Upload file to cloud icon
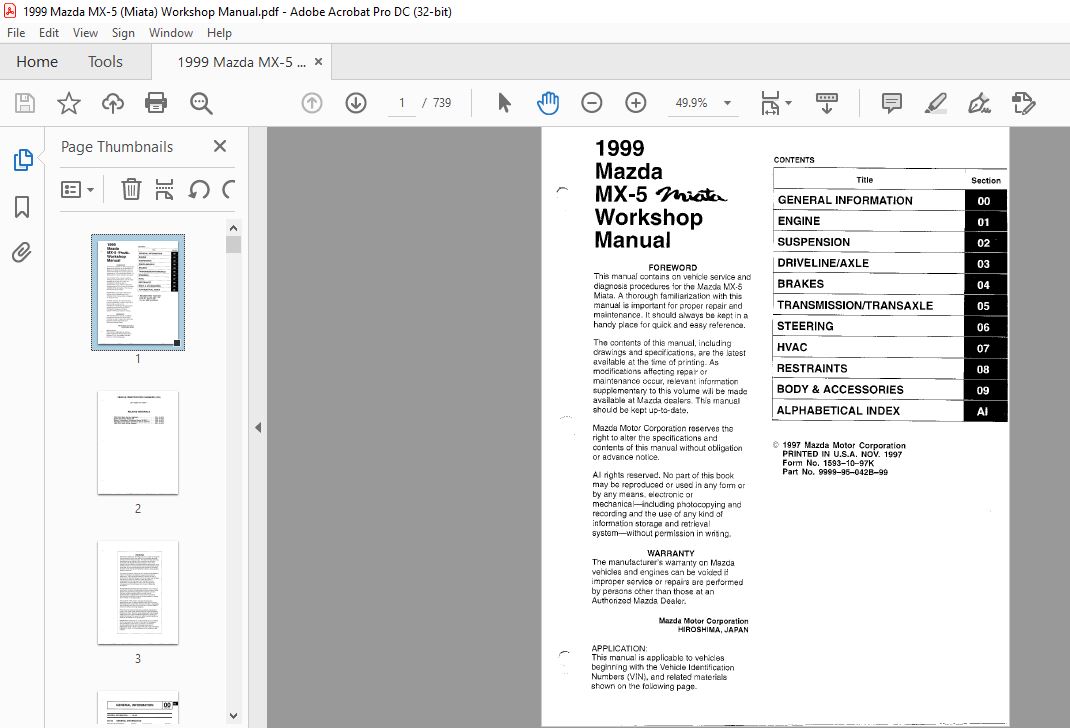Viewport: 1070px width, 728px height. pos(113,103)
